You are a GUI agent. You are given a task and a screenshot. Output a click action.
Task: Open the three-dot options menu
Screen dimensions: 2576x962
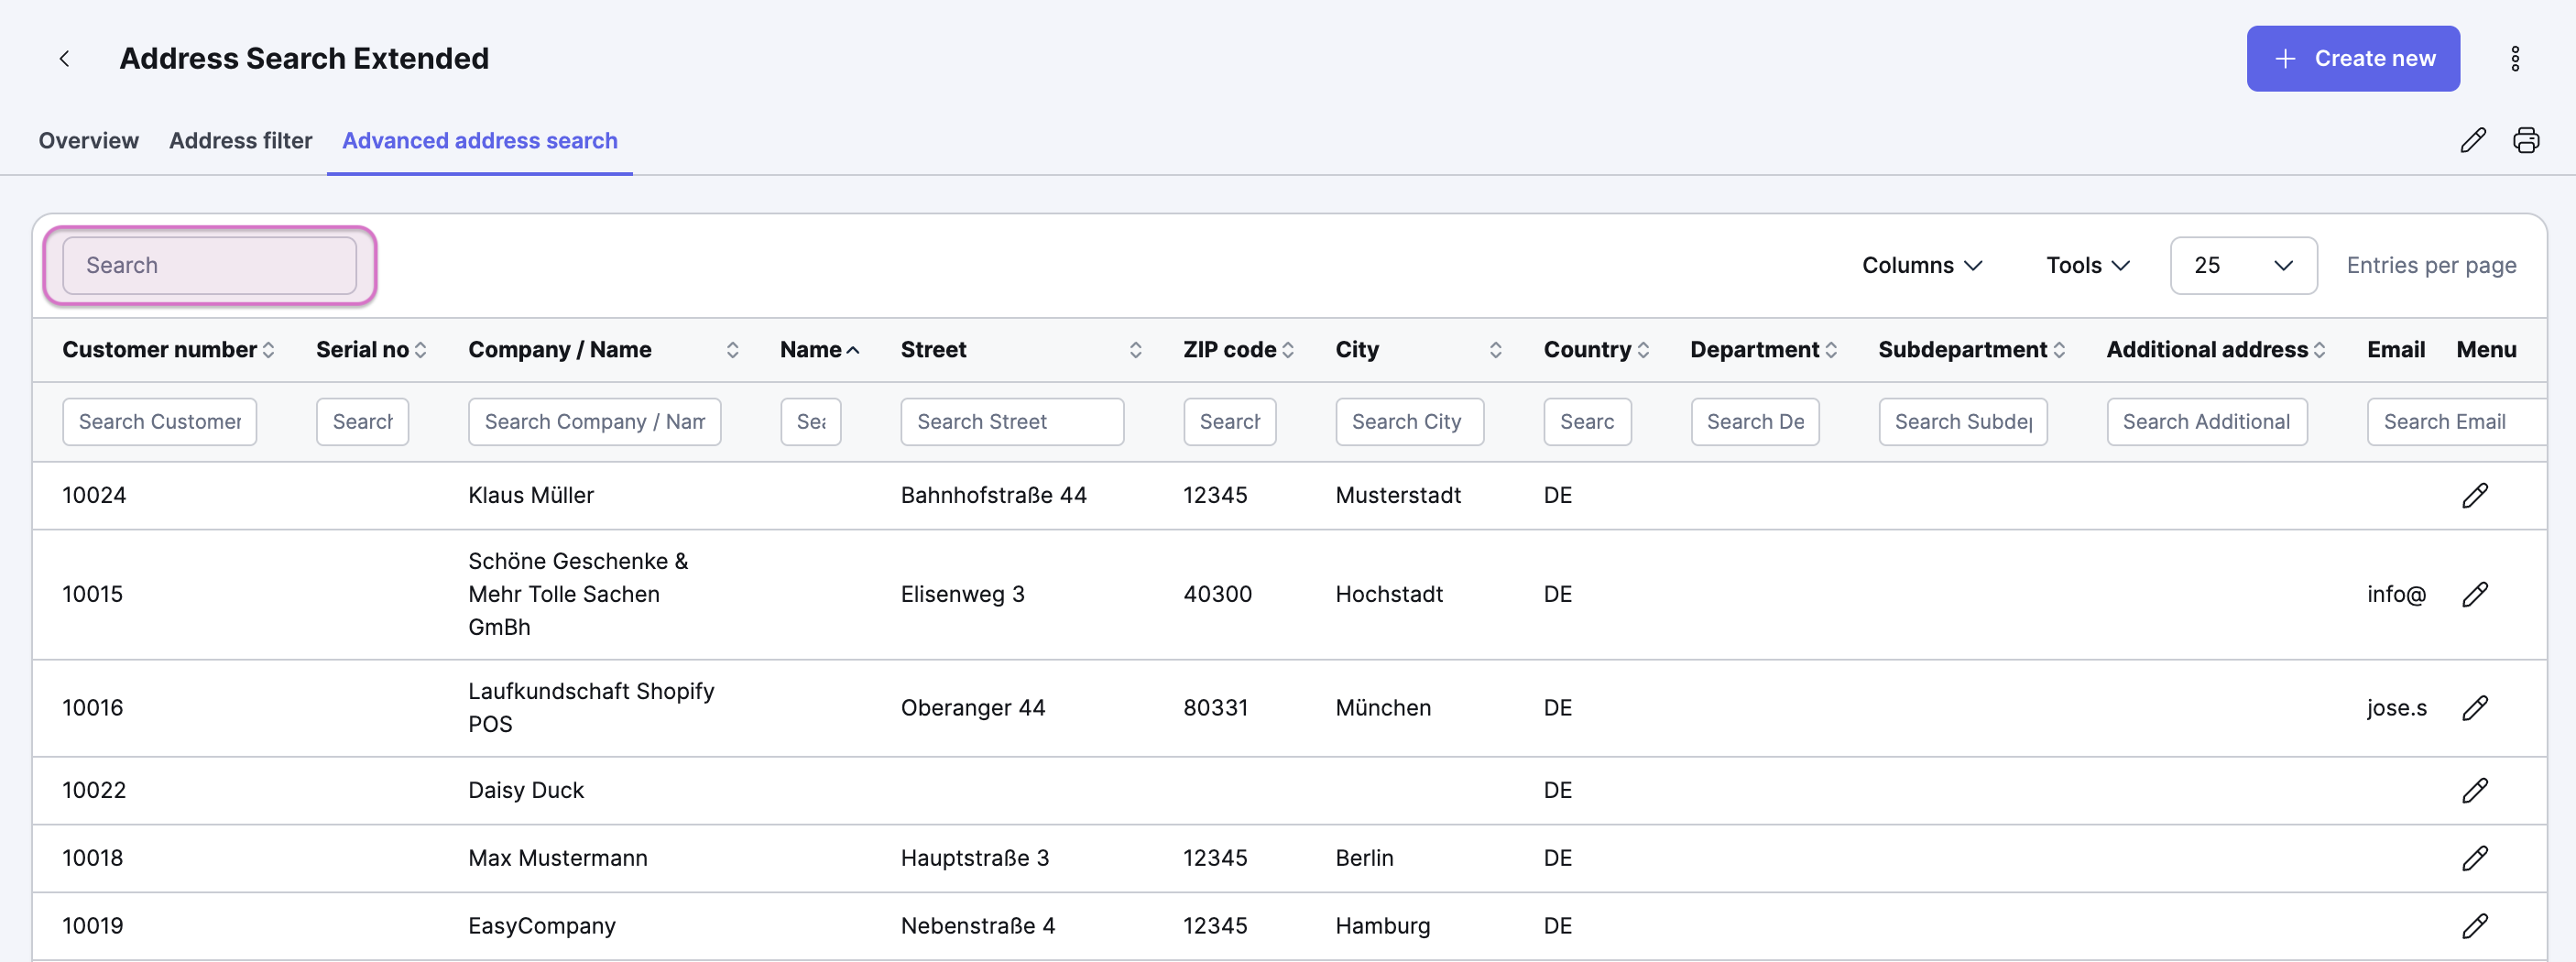point(2514,59)
